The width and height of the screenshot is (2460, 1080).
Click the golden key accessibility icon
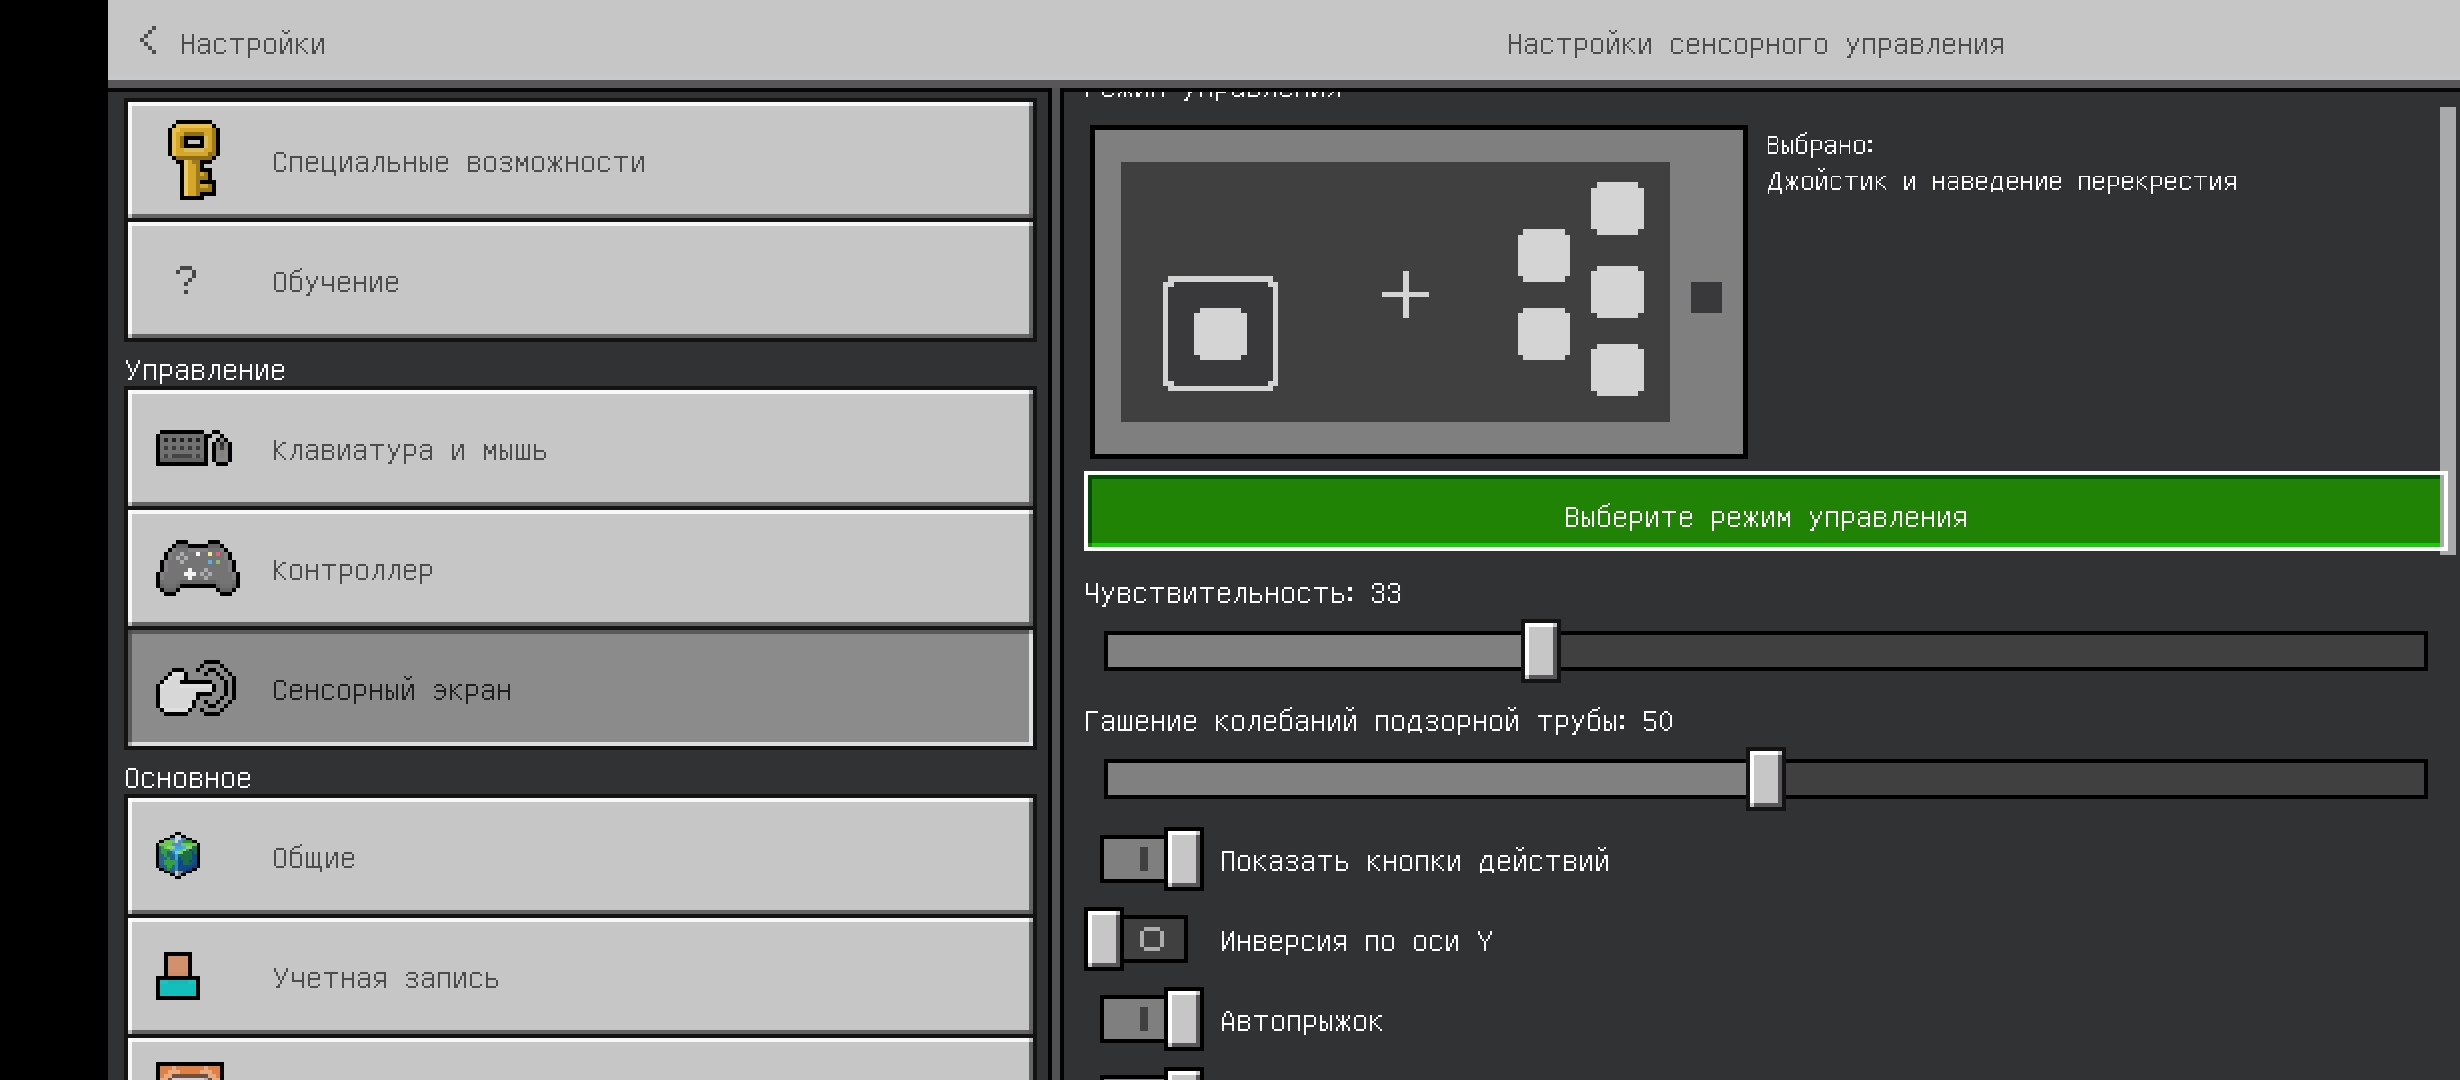(x=193, y=160)
